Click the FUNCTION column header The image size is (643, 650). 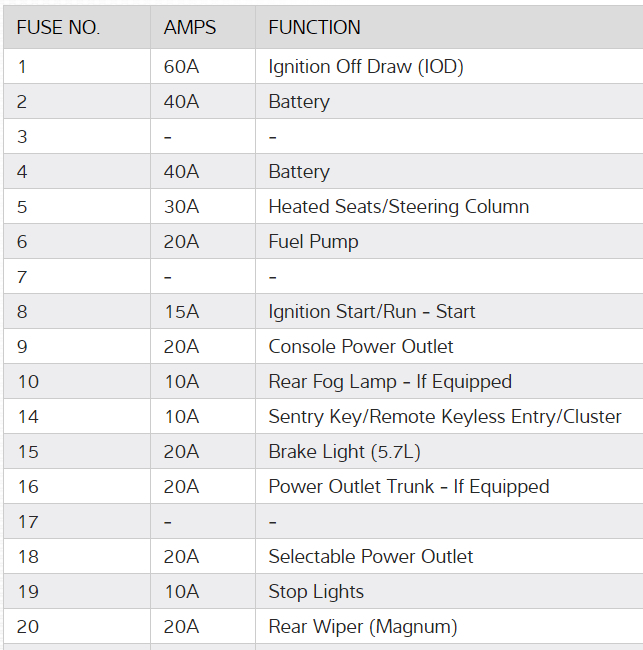[314, 28]
